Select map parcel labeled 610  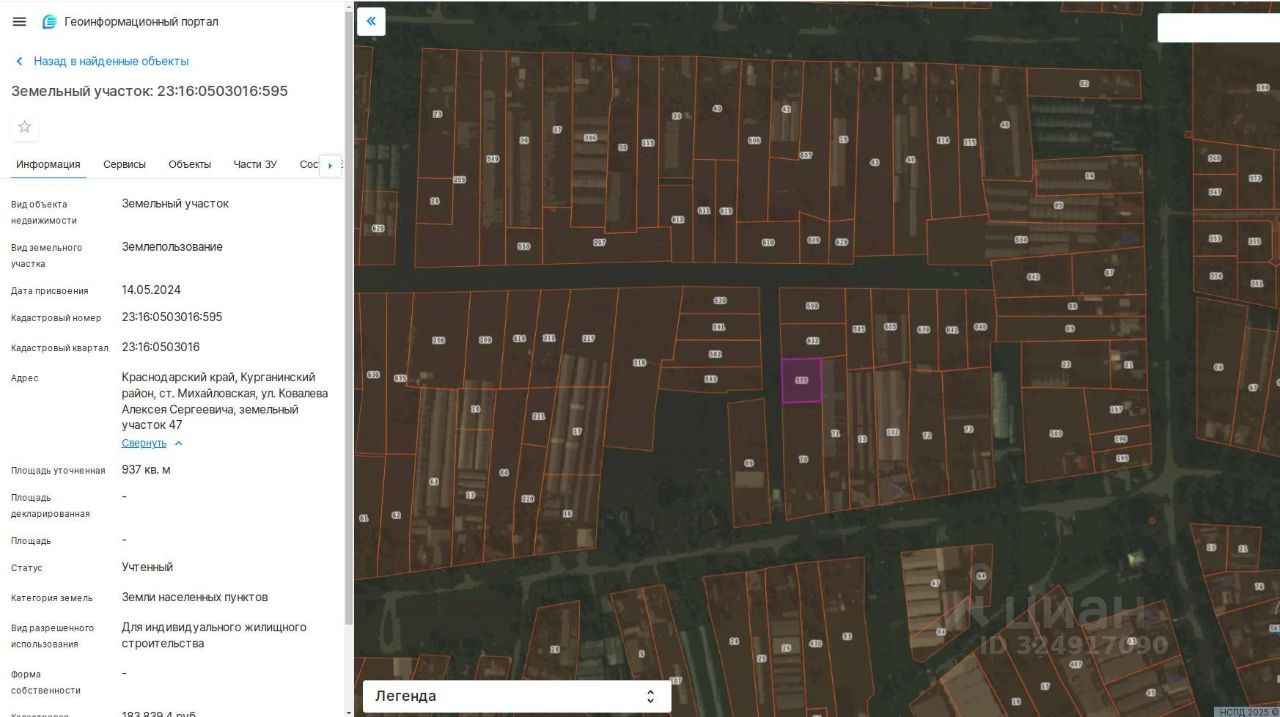(768, 242)
